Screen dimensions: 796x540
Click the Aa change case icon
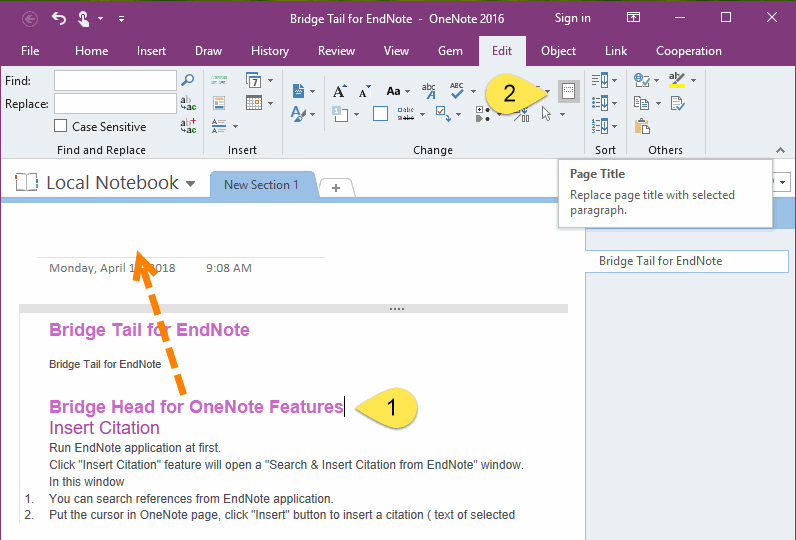pos(393,91)
